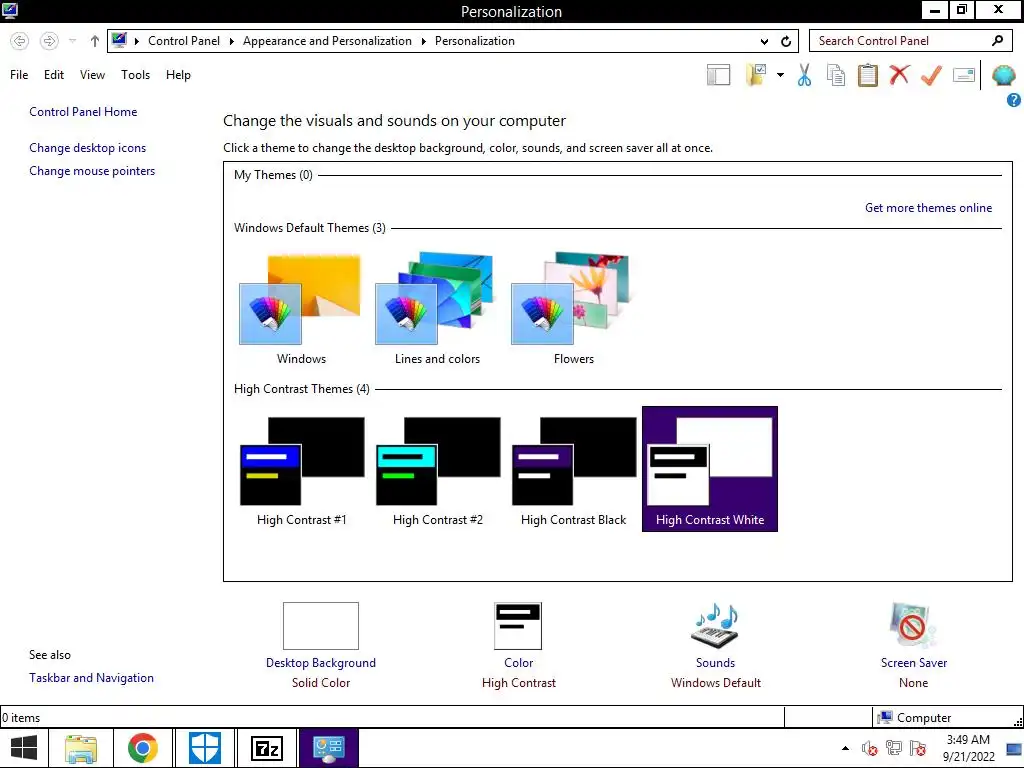1024x768 pixels.
Task: Click the Properties toolbar icon
Action: pyautogui.click(x=964, y=74)
